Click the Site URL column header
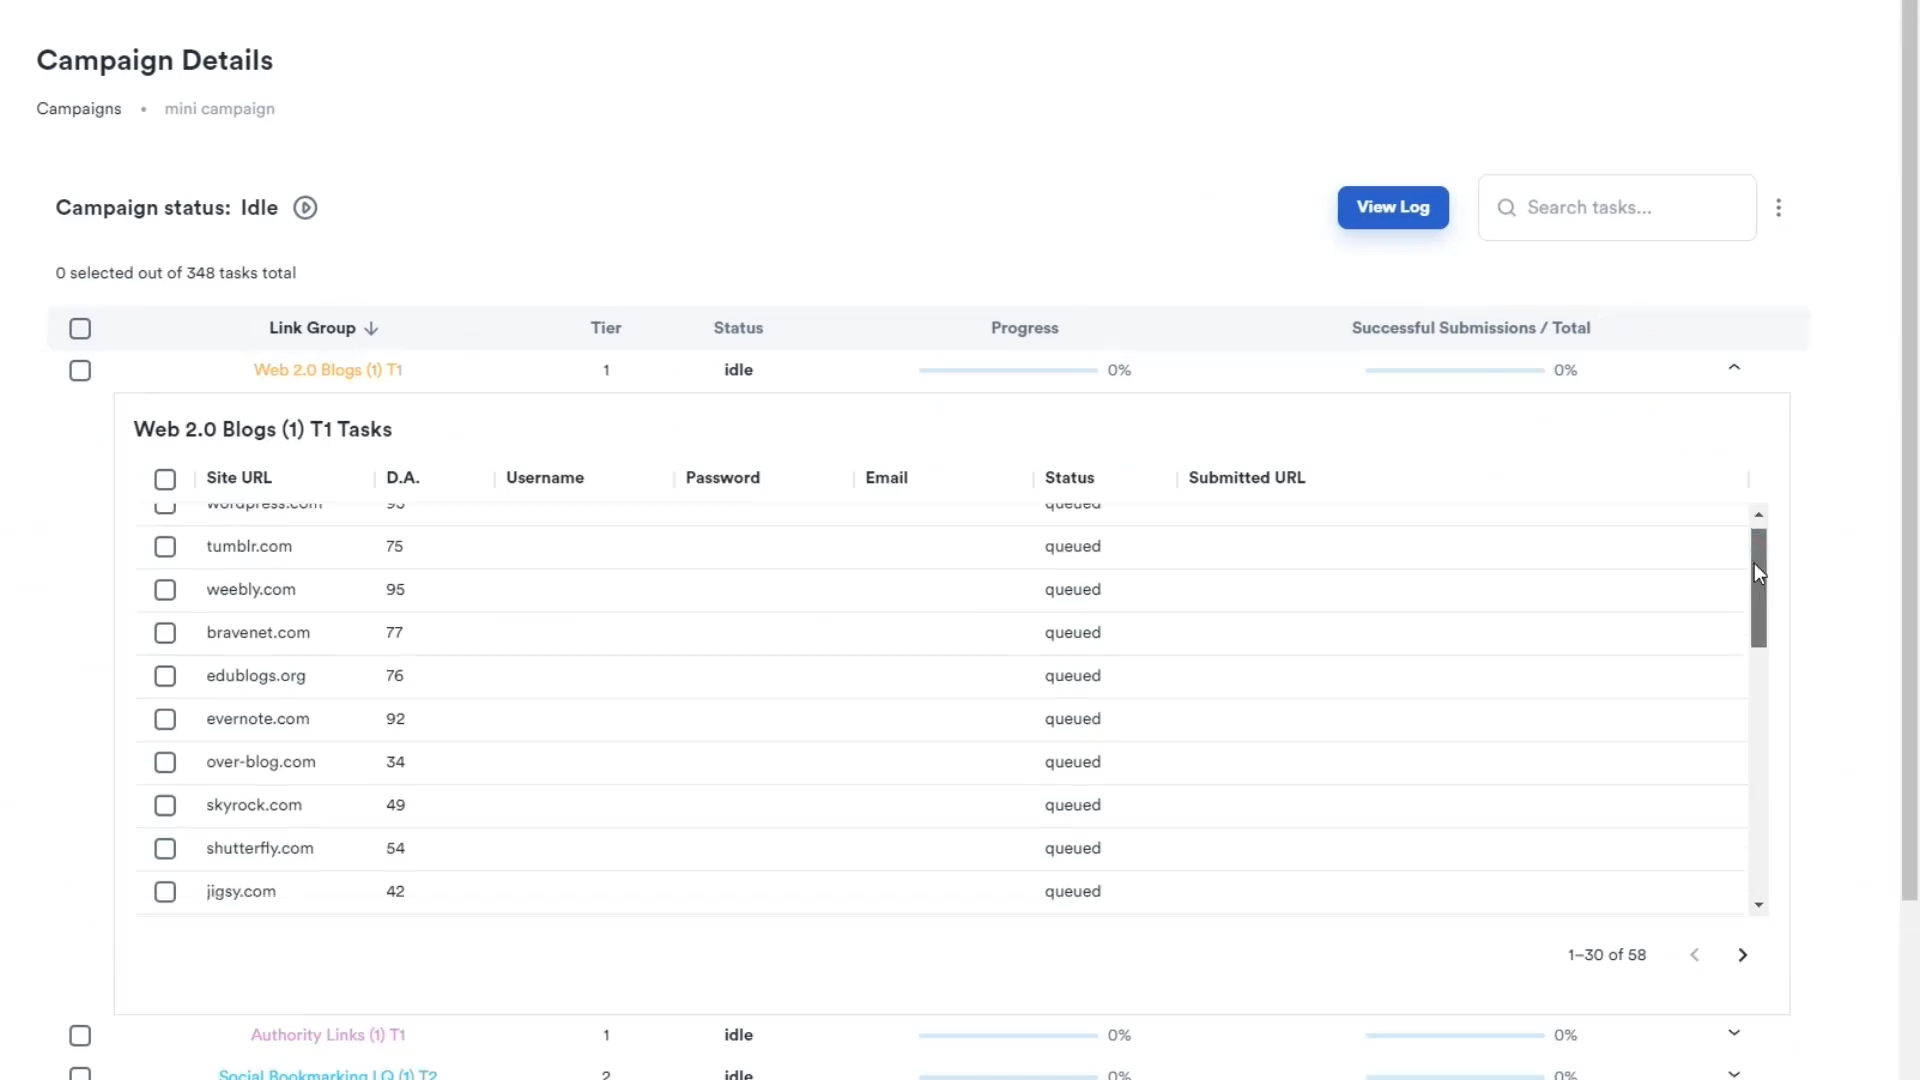 pos(239,478)
